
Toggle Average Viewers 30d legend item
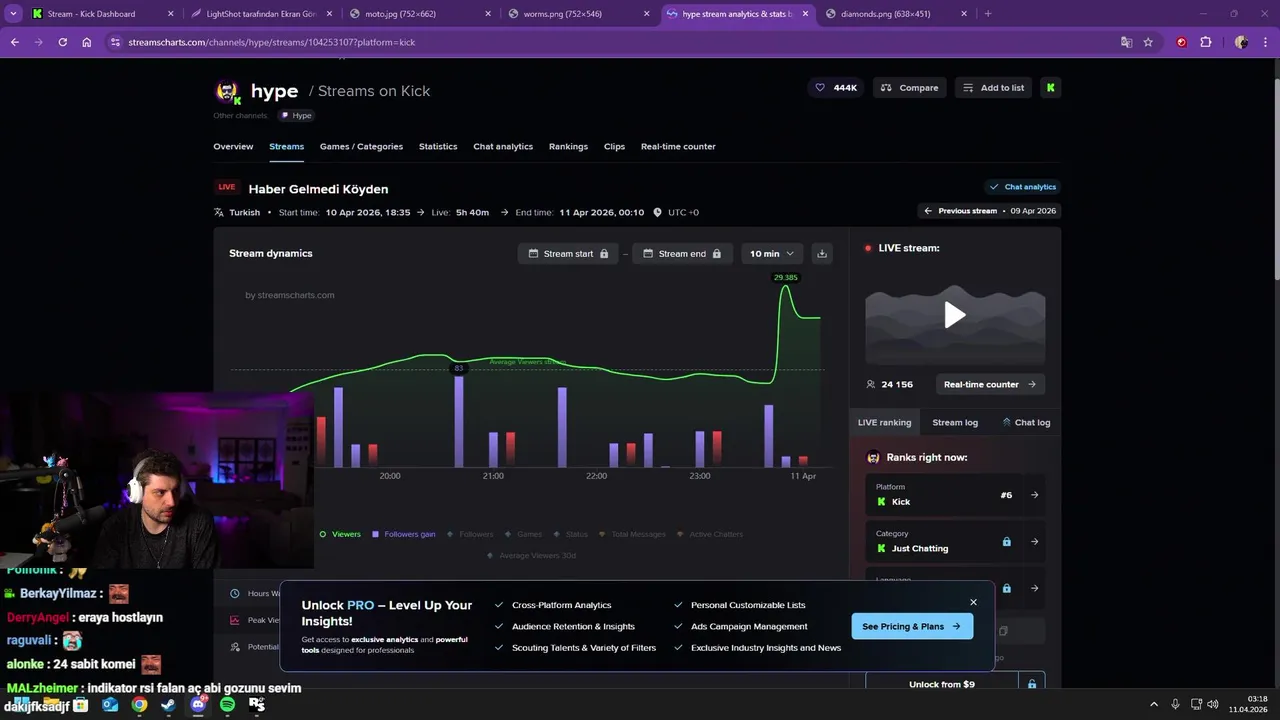coord(531,555)
